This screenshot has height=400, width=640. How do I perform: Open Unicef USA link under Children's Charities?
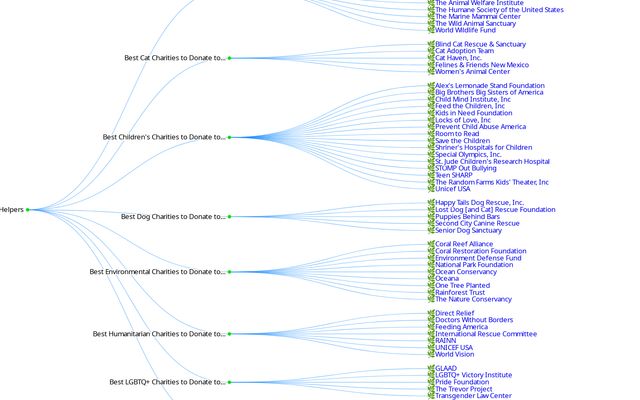453,189
